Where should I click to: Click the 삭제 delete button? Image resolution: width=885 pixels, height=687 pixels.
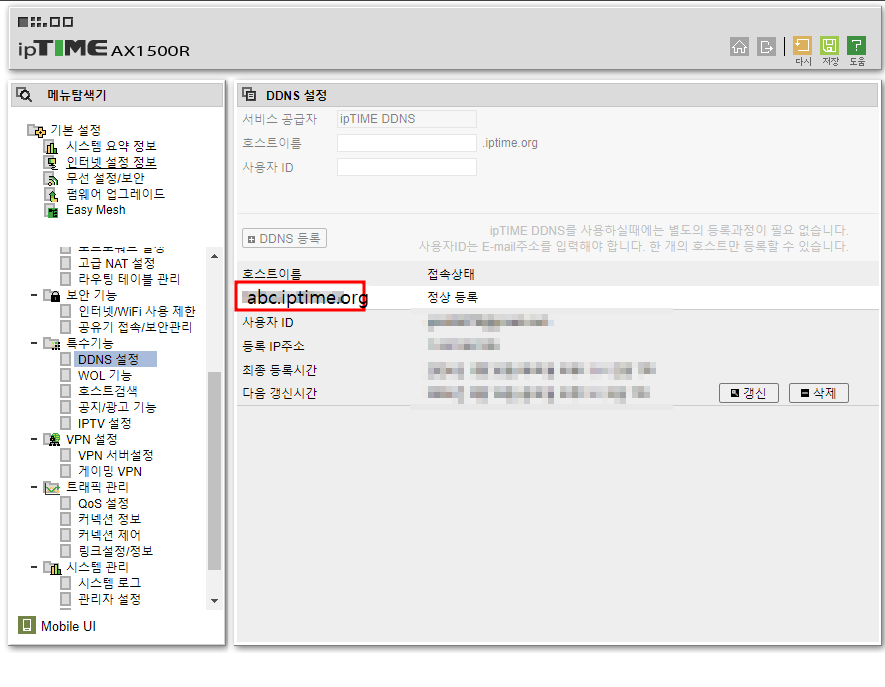[818, 393]
